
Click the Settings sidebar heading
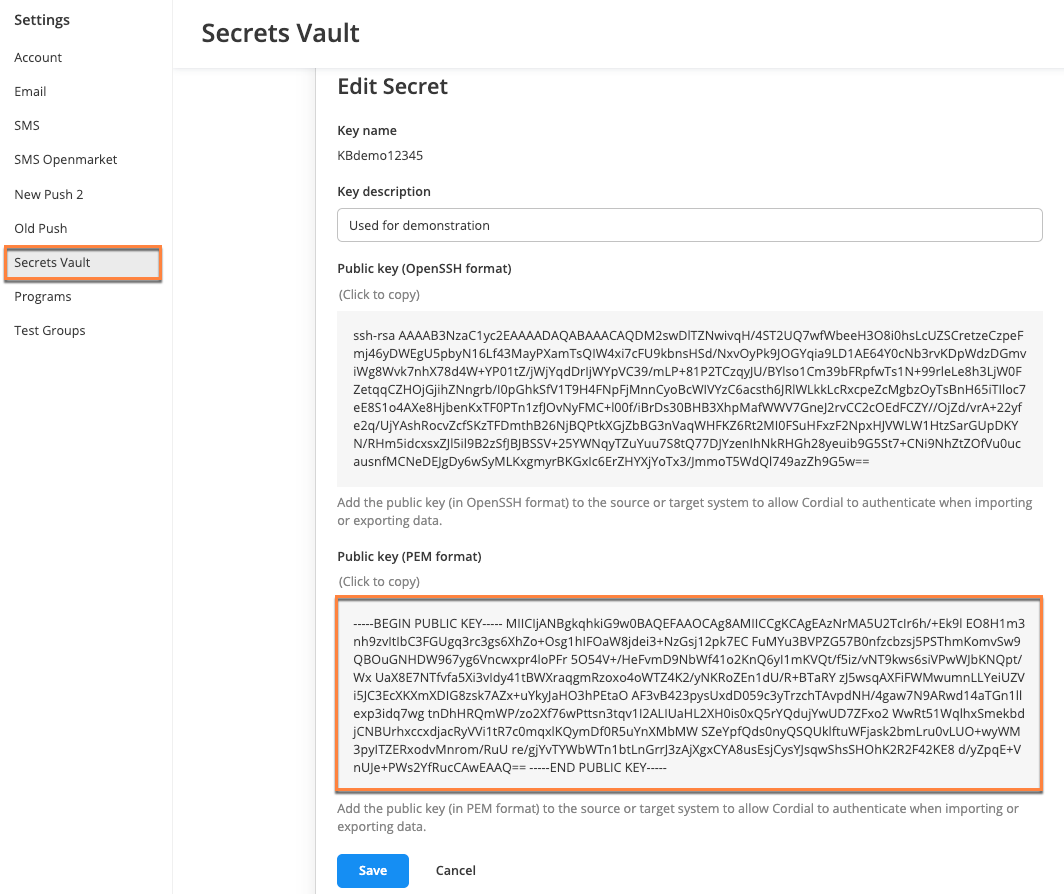(x=42, y=20)
